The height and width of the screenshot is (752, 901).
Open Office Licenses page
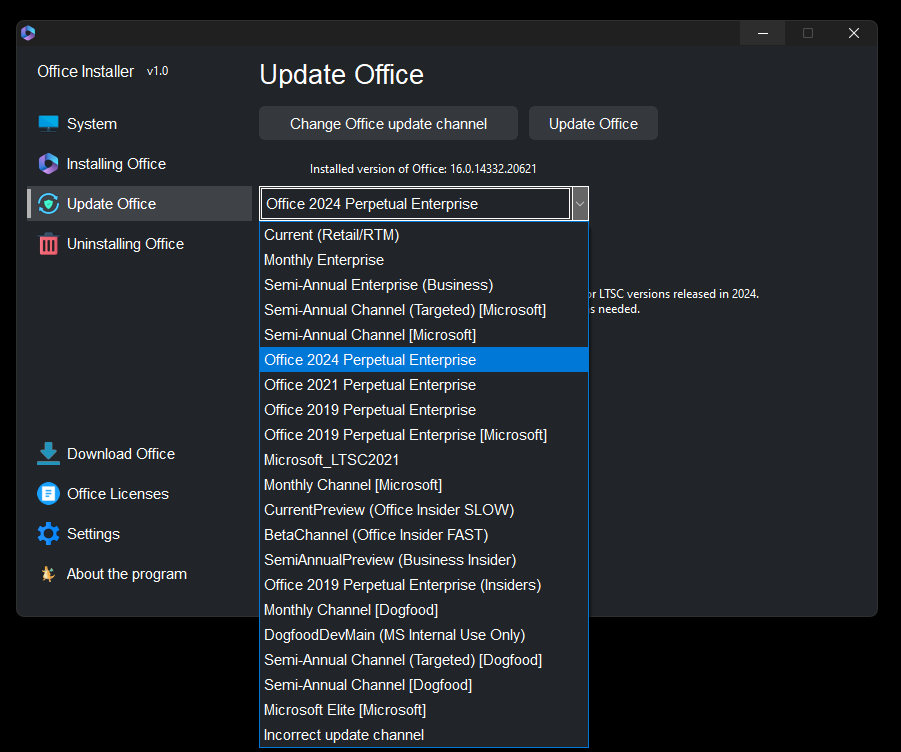(x=140, y=493)
